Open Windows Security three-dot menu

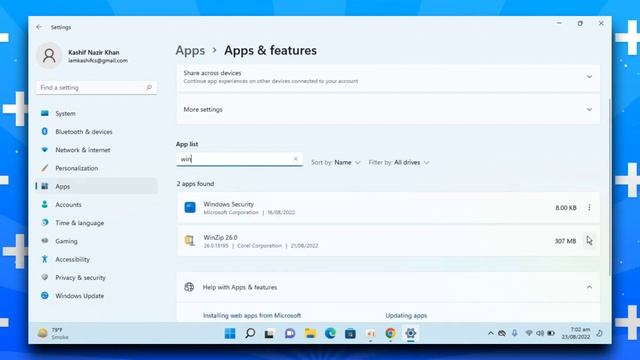589,208
